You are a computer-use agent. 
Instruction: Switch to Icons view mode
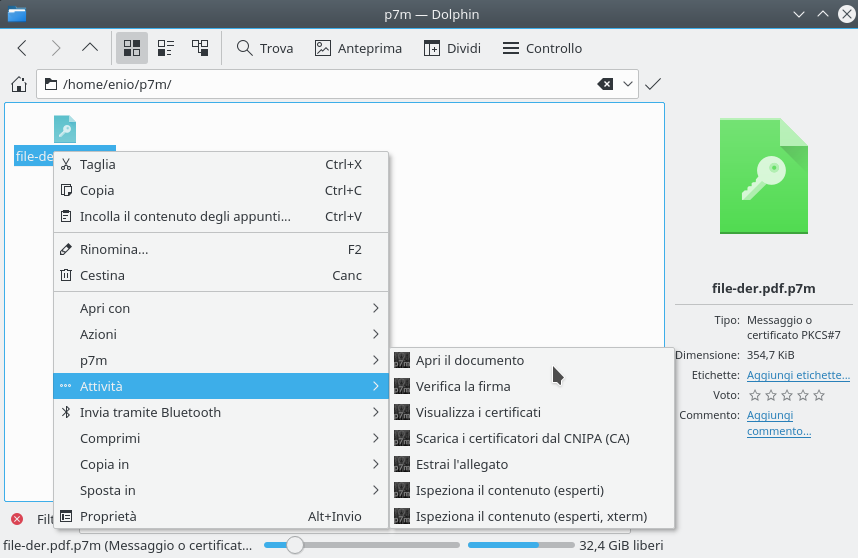pos(132,48)
